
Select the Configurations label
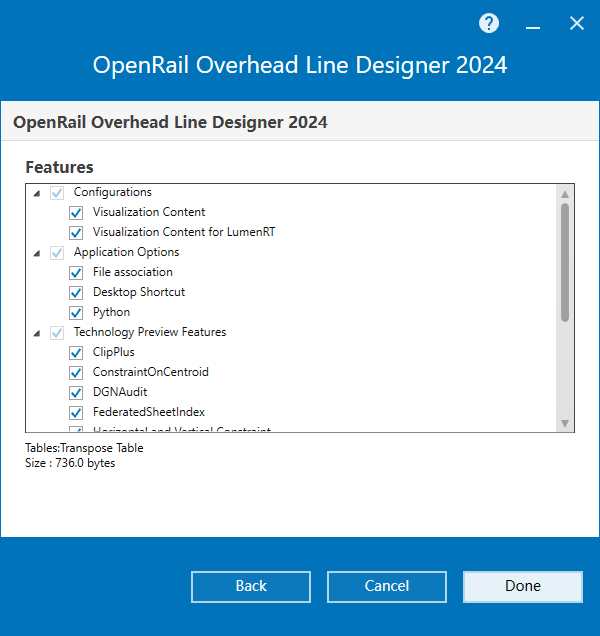112,192
